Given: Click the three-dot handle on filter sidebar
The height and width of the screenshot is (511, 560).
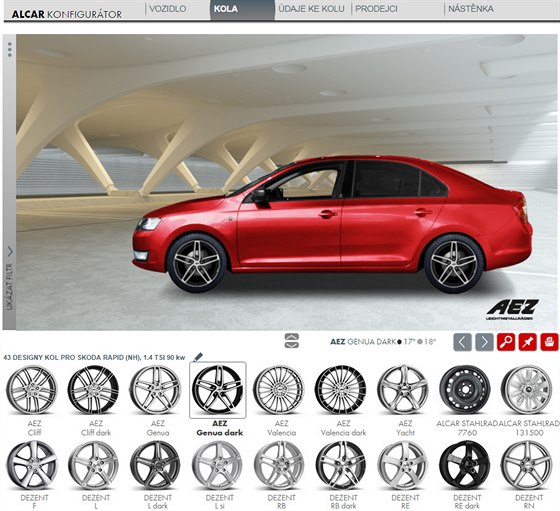Looking at the screenshot, I should [10, 49].
